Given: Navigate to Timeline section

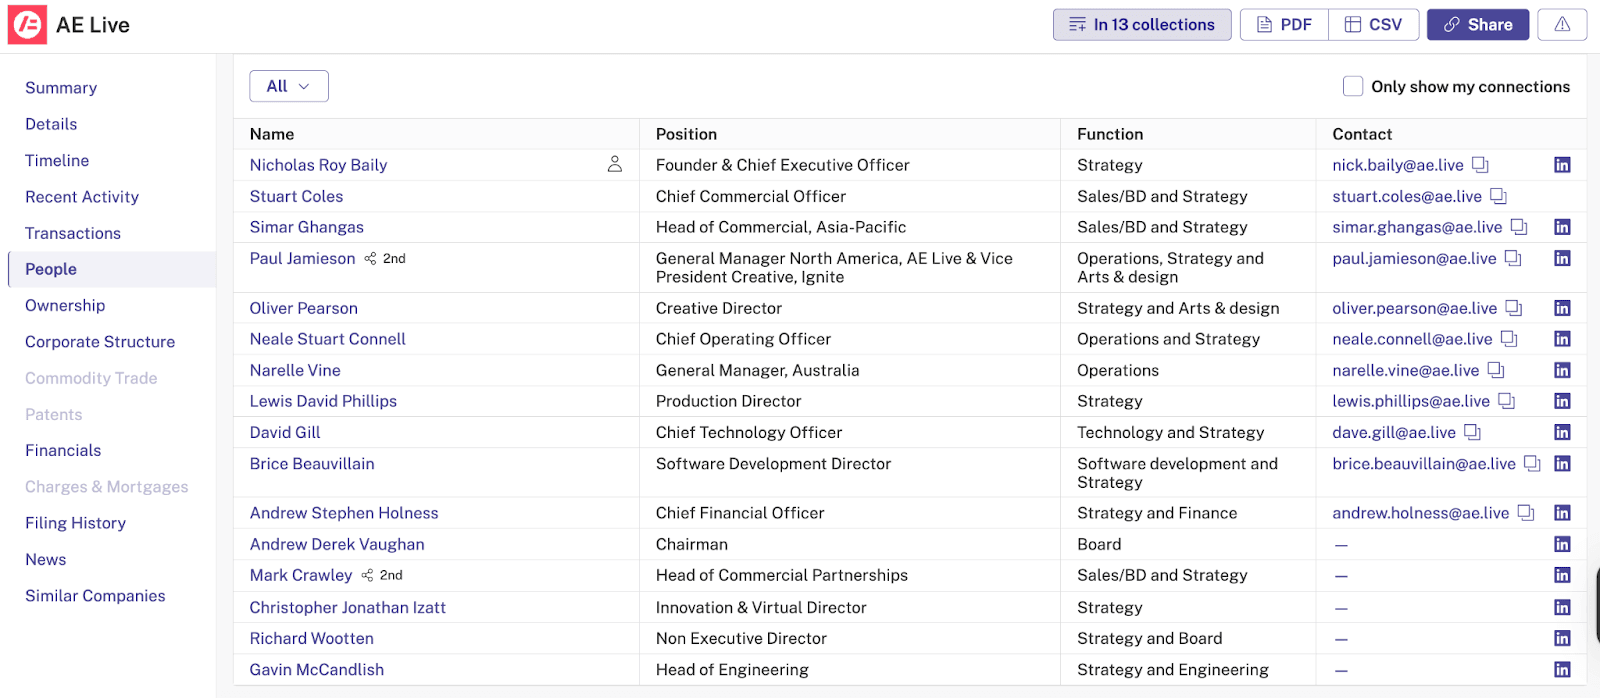Looking at the screenshot, I should click(57, 160).
